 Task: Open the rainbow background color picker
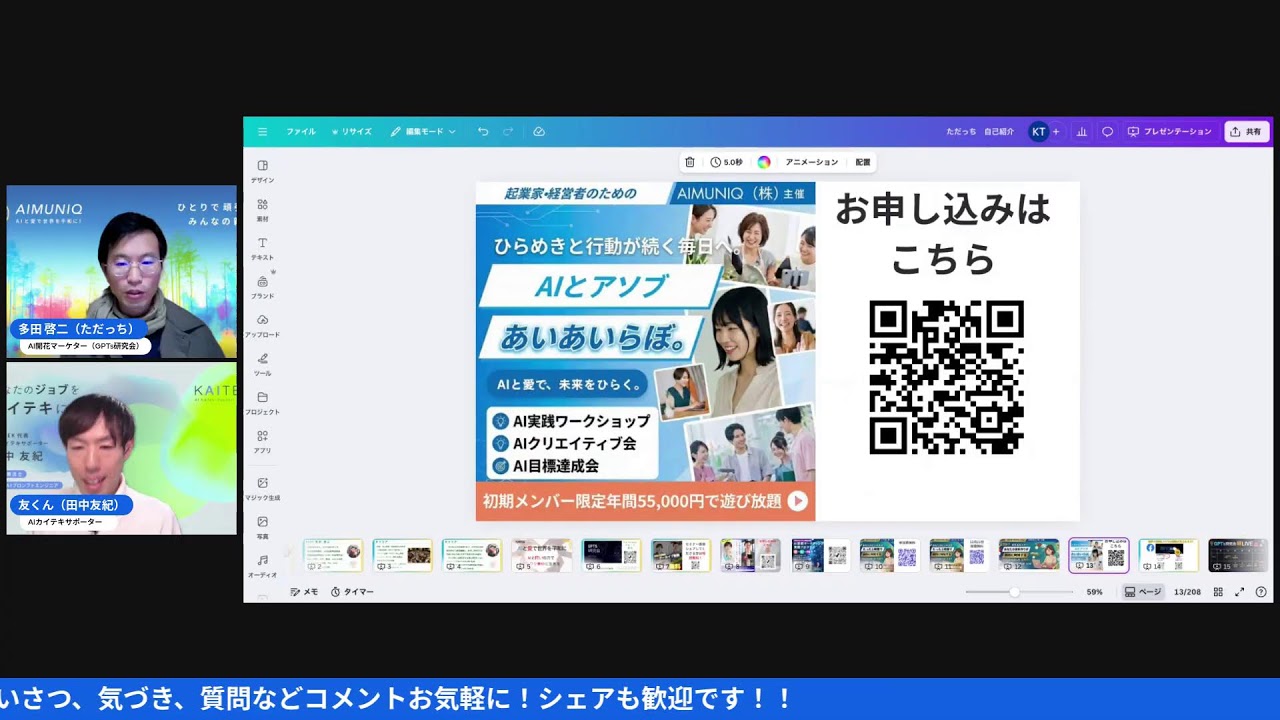click(764, 162)
